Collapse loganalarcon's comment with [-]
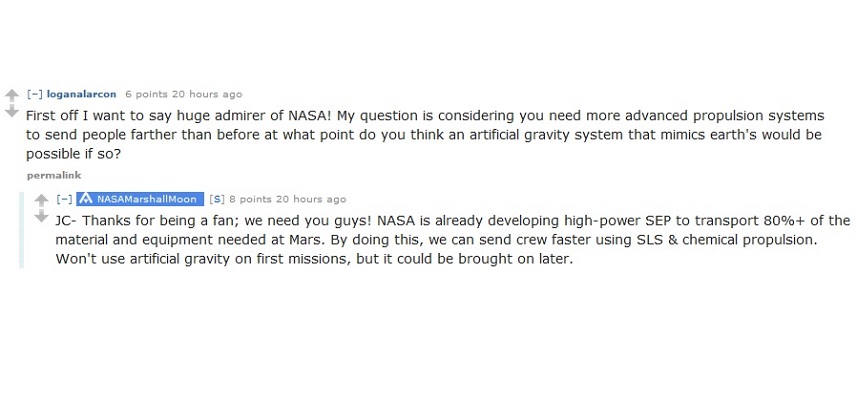Image resolution: width=857 pixels, height=400 pixels. (x=34, y=95)
